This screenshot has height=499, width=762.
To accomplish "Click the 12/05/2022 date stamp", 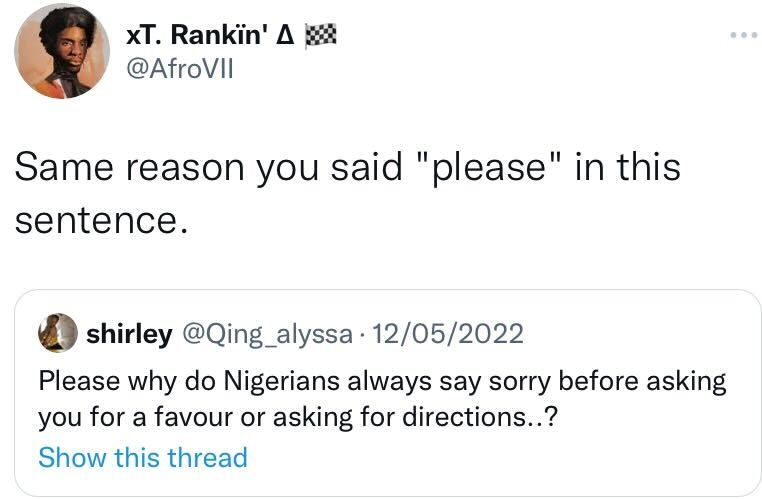I will pos(447,334).
